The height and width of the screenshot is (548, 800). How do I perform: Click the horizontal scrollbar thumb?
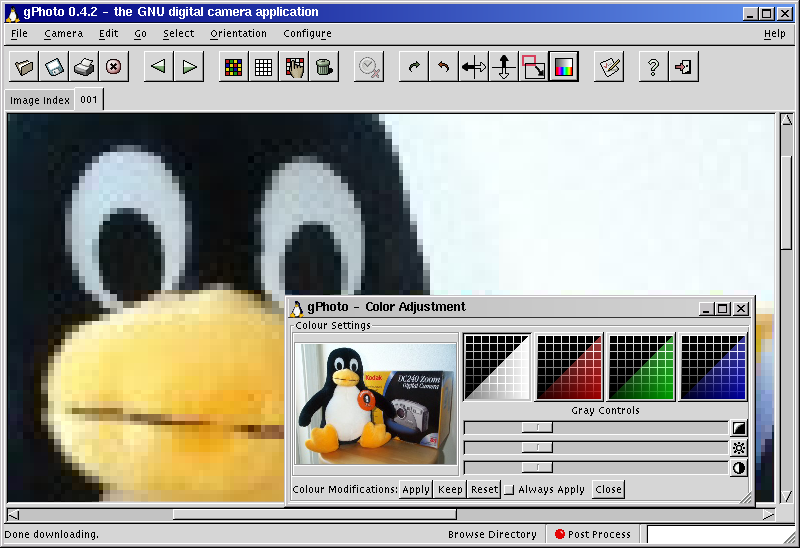315,515
